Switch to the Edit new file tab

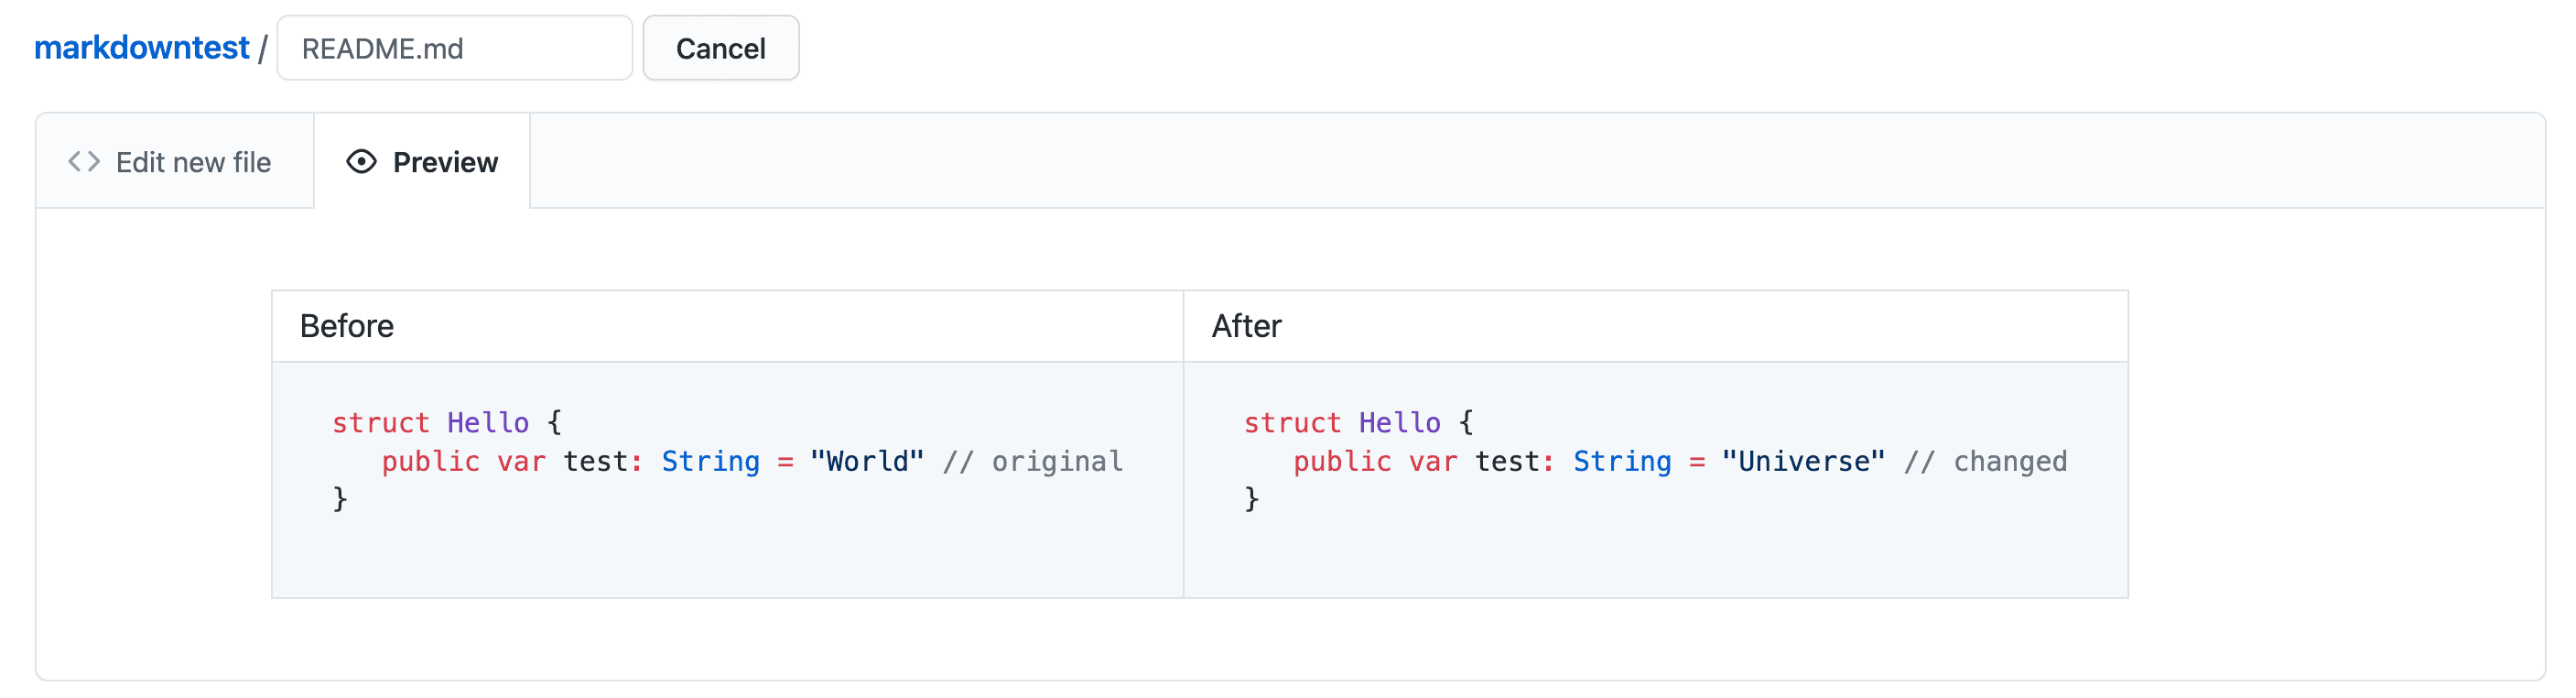tap(192, 162)
